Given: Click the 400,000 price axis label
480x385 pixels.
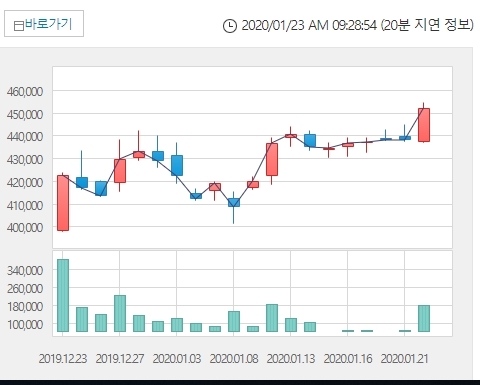Looking at the screenshot, I should click(25, 227).
